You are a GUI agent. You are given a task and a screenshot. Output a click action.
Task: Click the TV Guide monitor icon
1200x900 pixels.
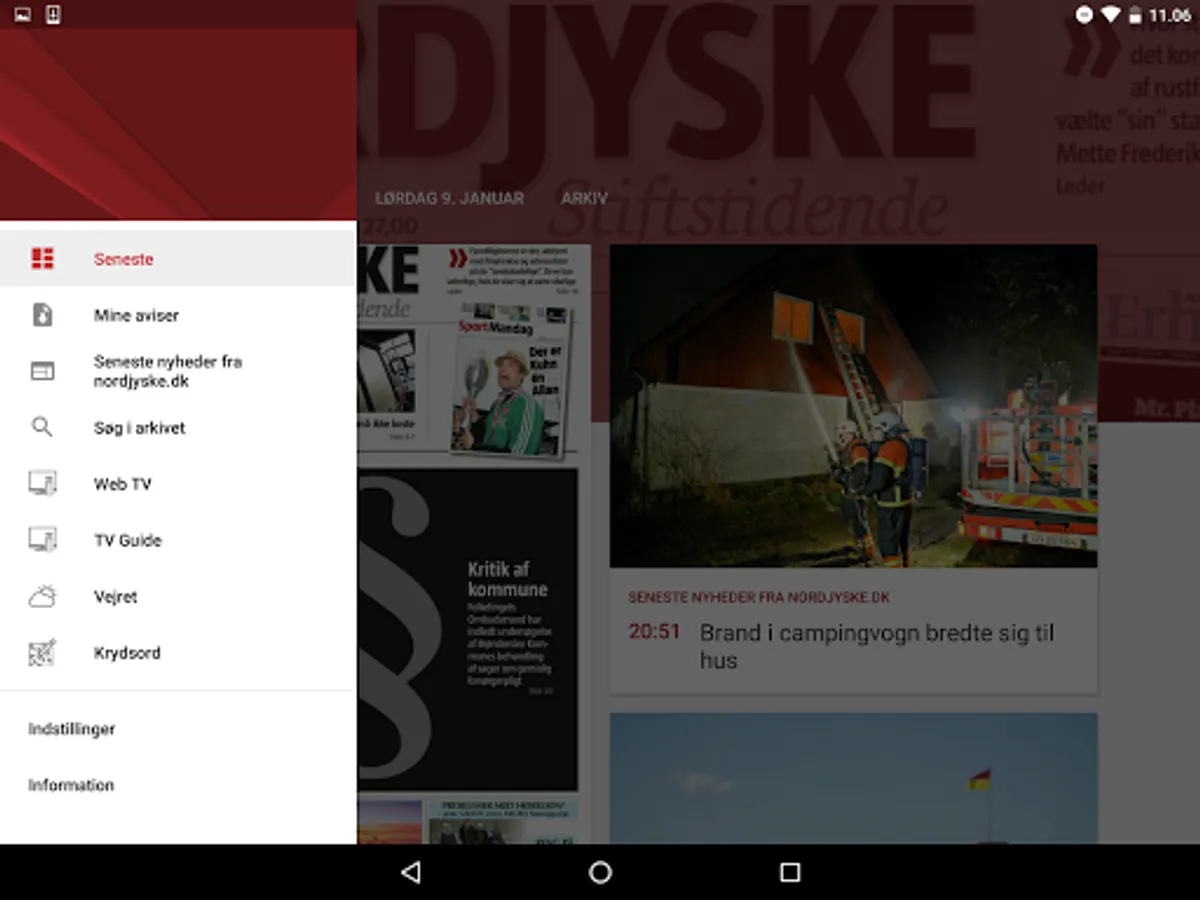[42, 540]
